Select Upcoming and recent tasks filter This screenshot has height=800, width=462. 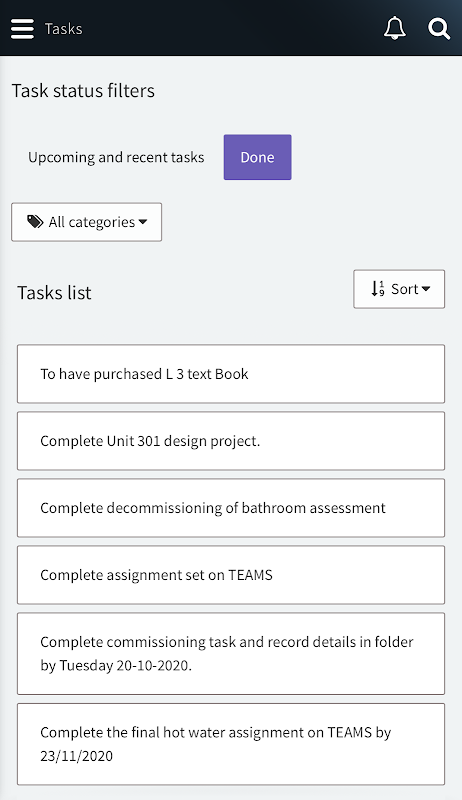[x=116, y=157]
